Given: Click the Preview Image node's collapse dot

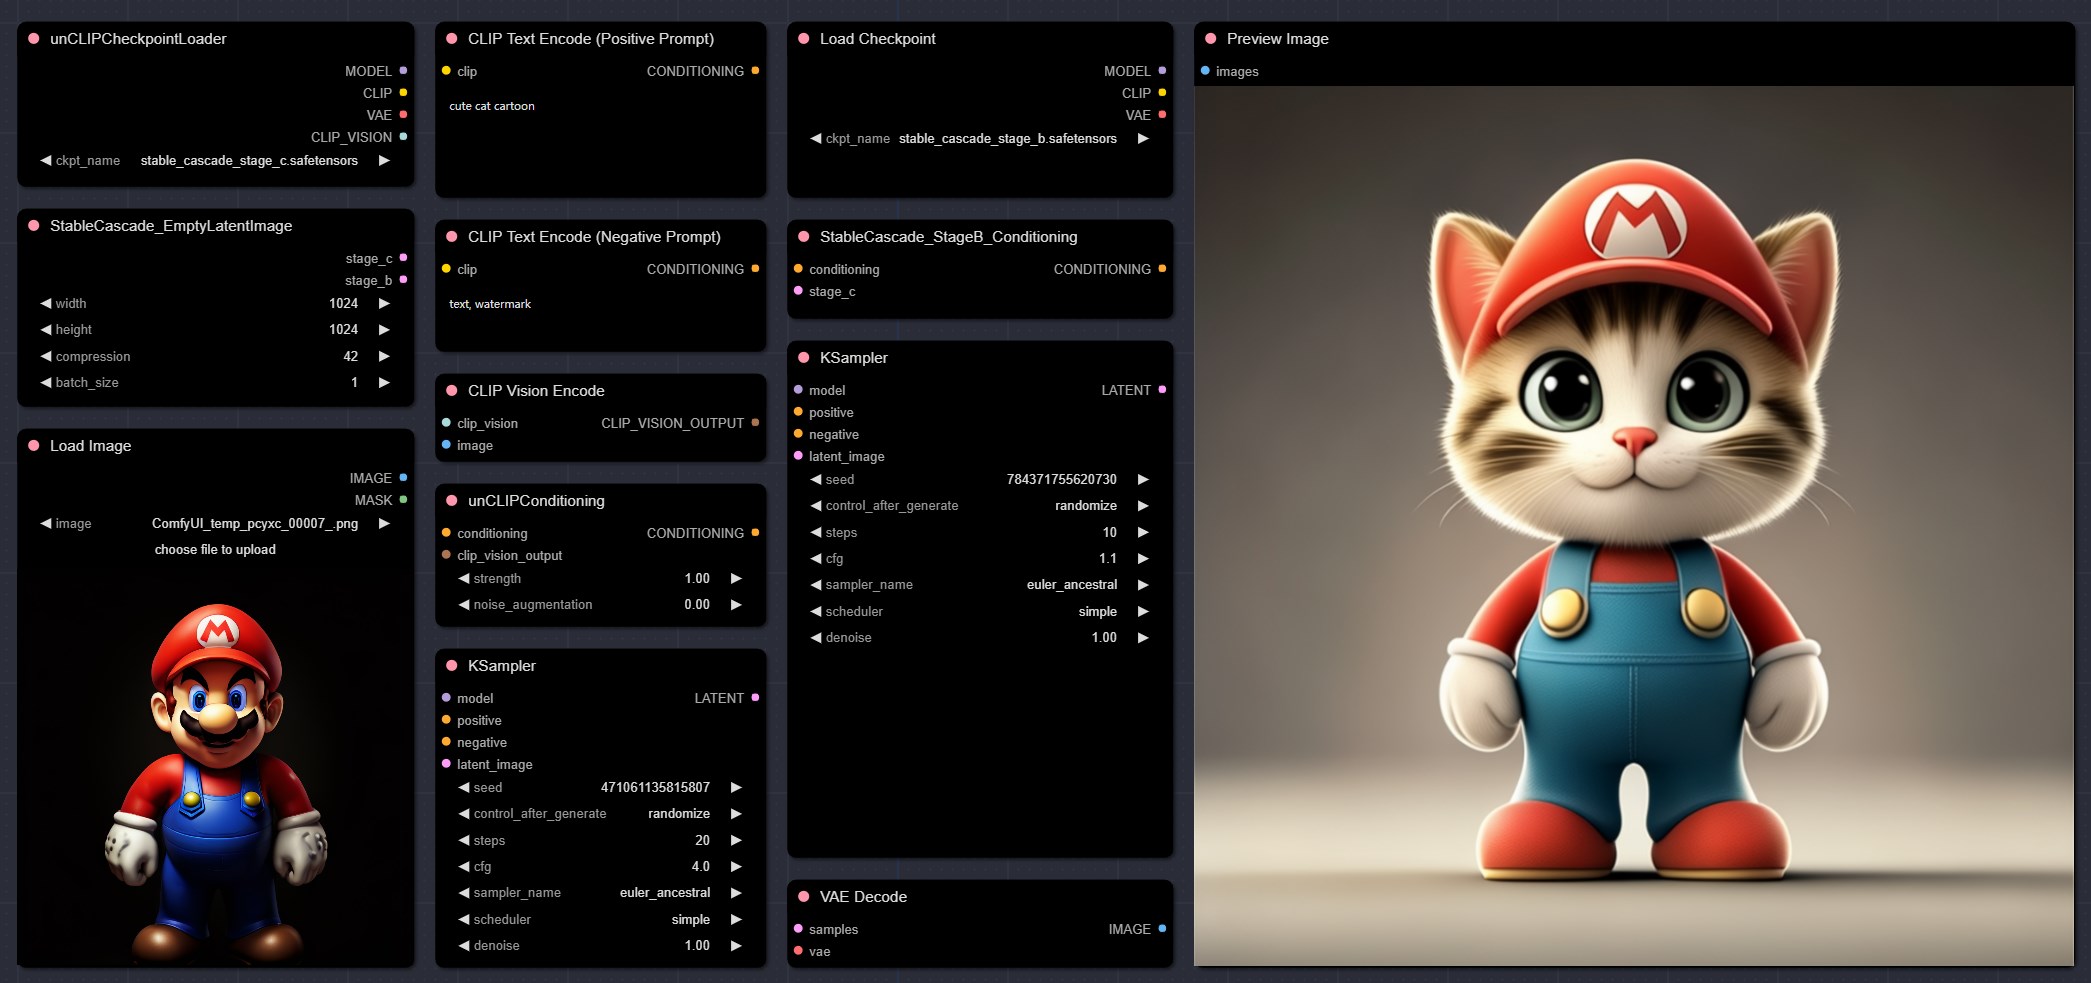Looking at the screenshot, I should click(1210, 39).
